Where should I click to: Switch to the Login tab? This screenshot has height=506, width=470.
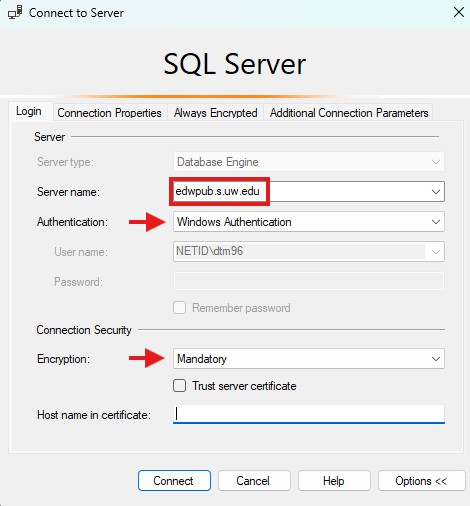[x=29, y=111]
